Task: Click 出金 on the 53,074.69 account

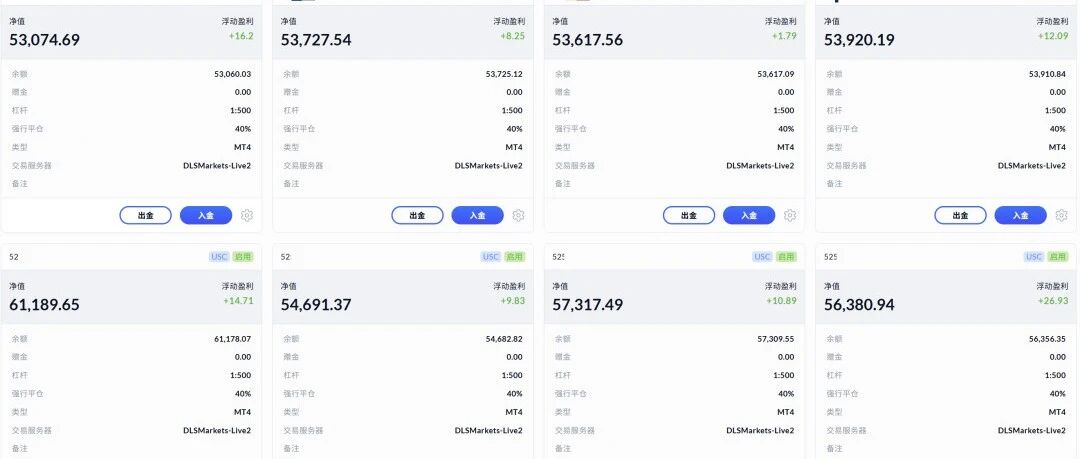Action: (145, 215)
